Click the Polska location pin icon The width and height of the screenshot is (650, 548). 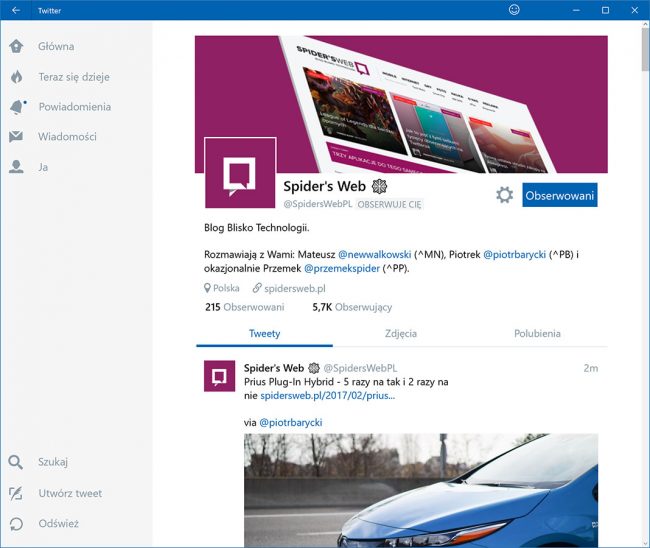click(x=207, y=288)
